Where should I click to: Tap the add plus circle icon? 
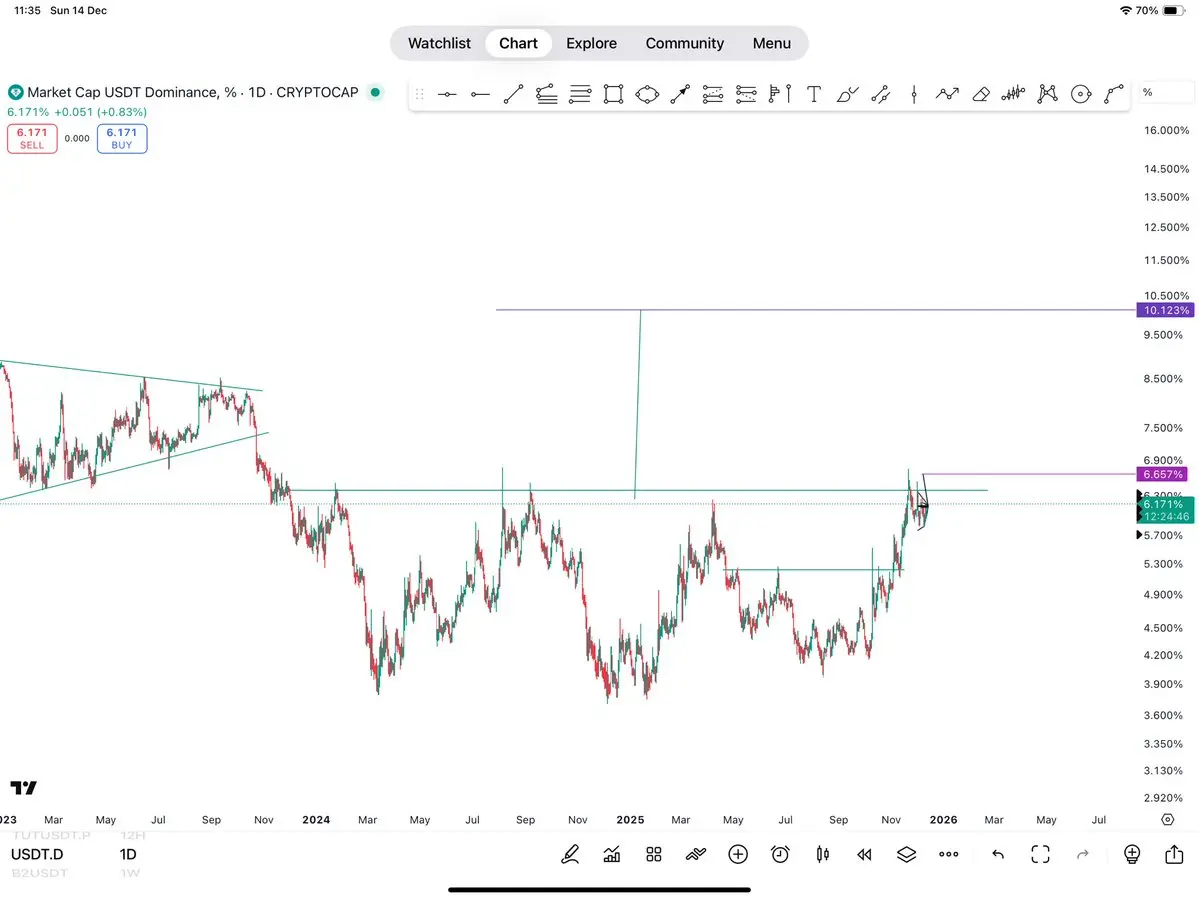pyautogui.click(x=738, y=855)
